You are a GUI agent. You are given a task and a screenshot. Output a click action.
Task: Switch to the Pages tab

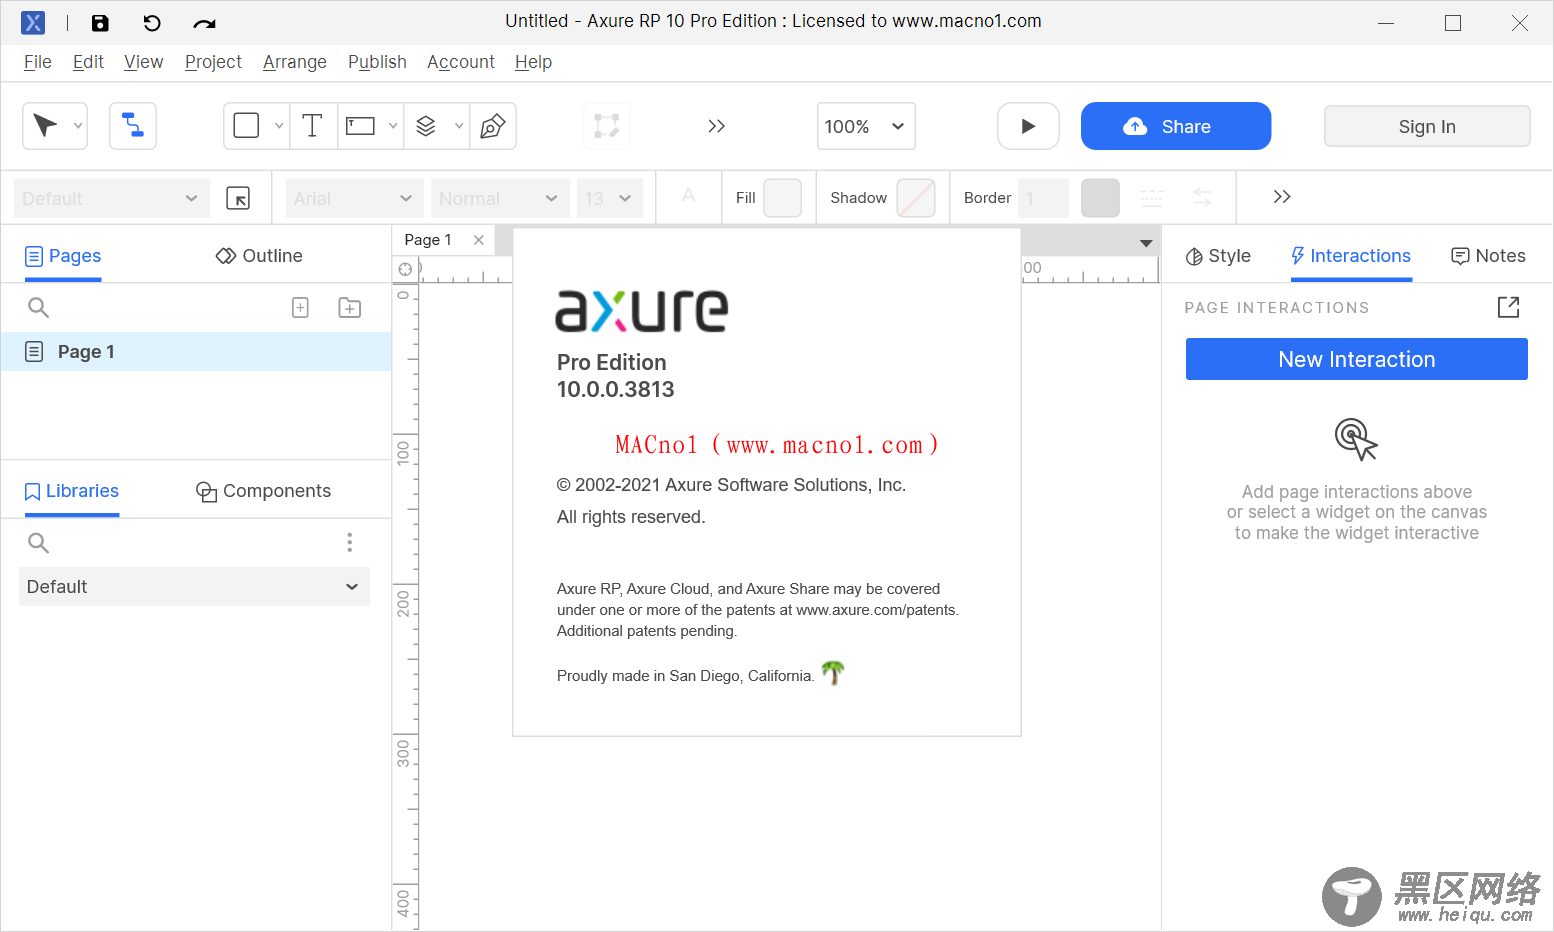pos(63,256)
